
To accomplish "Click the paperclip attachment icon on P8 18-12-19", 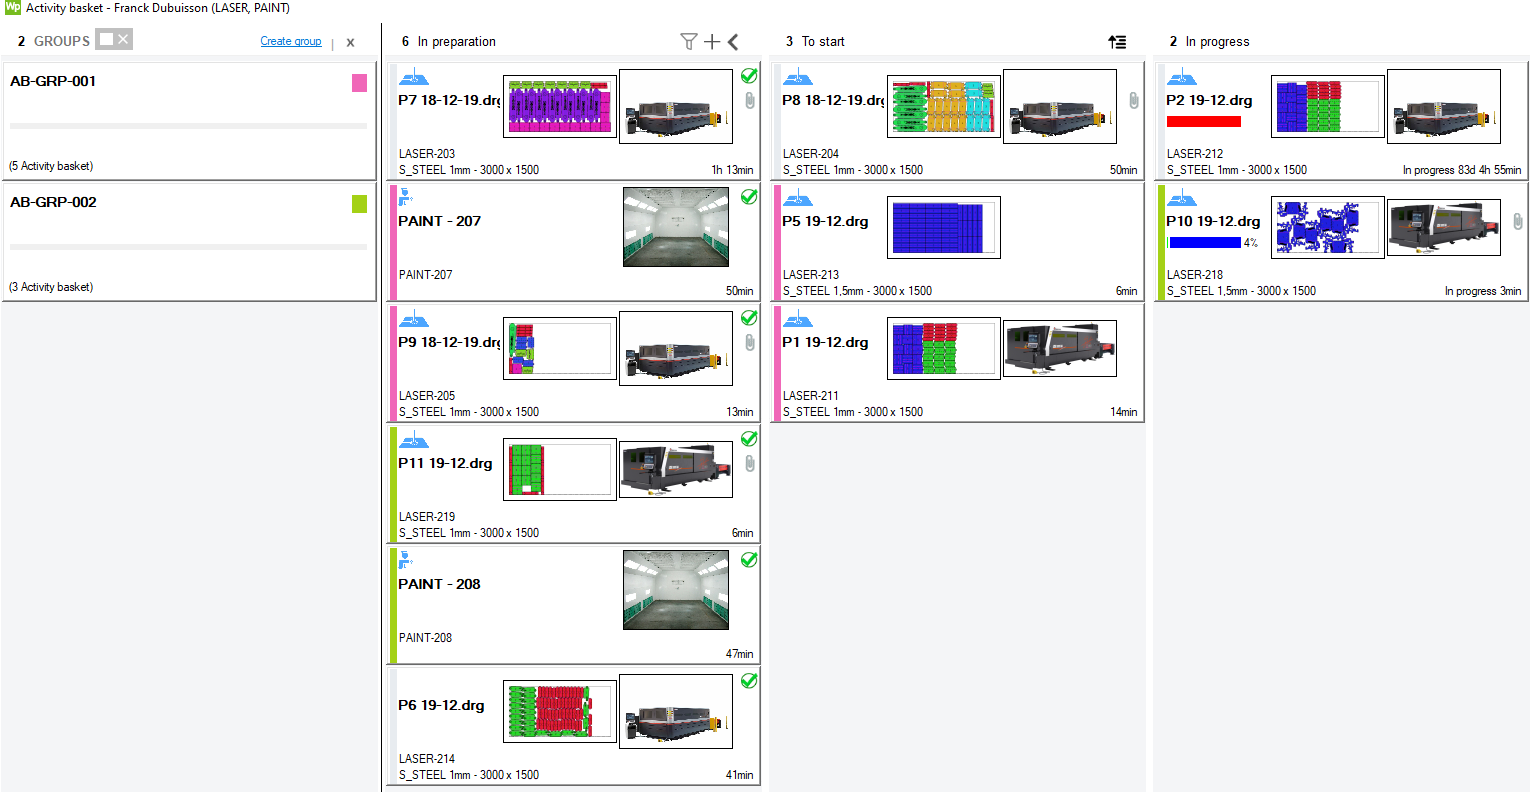I will click(x=1133, y=100).
